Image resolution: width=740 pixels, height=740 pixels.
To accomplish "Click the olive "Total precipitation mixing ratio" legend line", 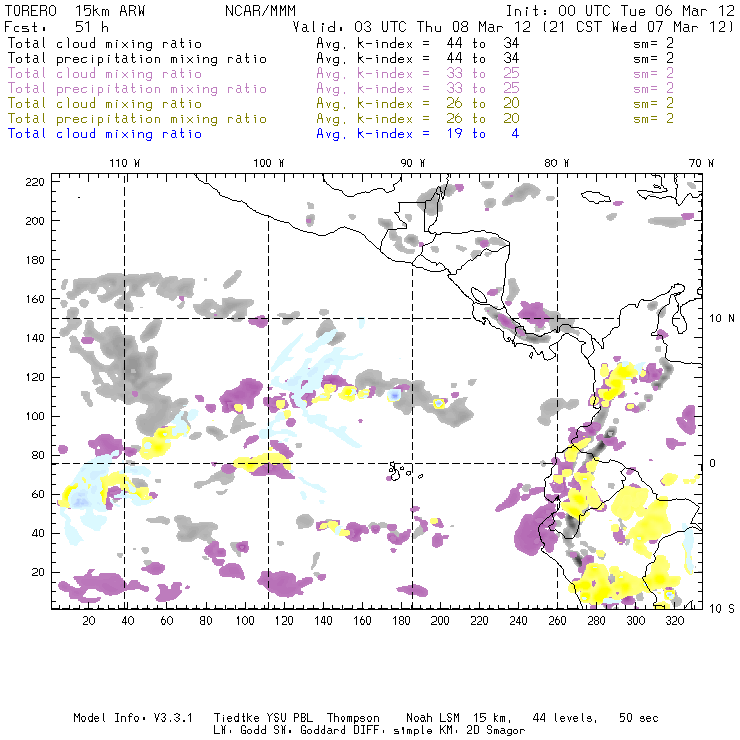I will 137,119.
